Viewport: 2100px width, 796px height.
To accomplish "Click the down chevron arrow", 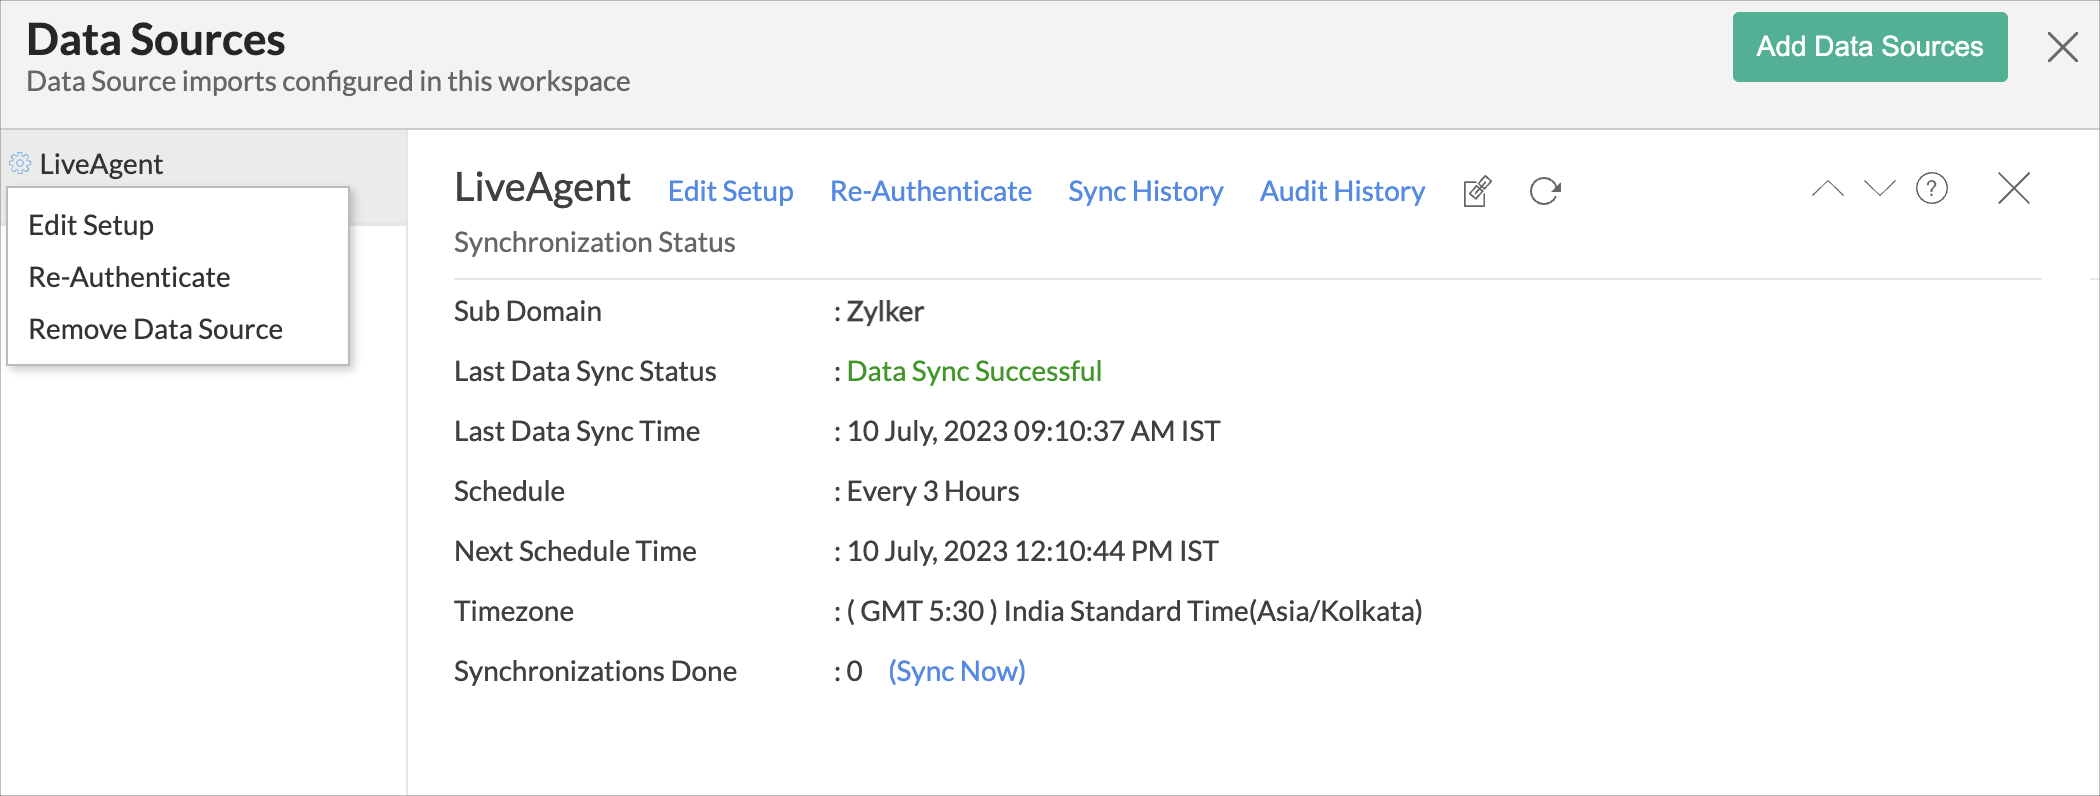I will [x=1879, y=189].
